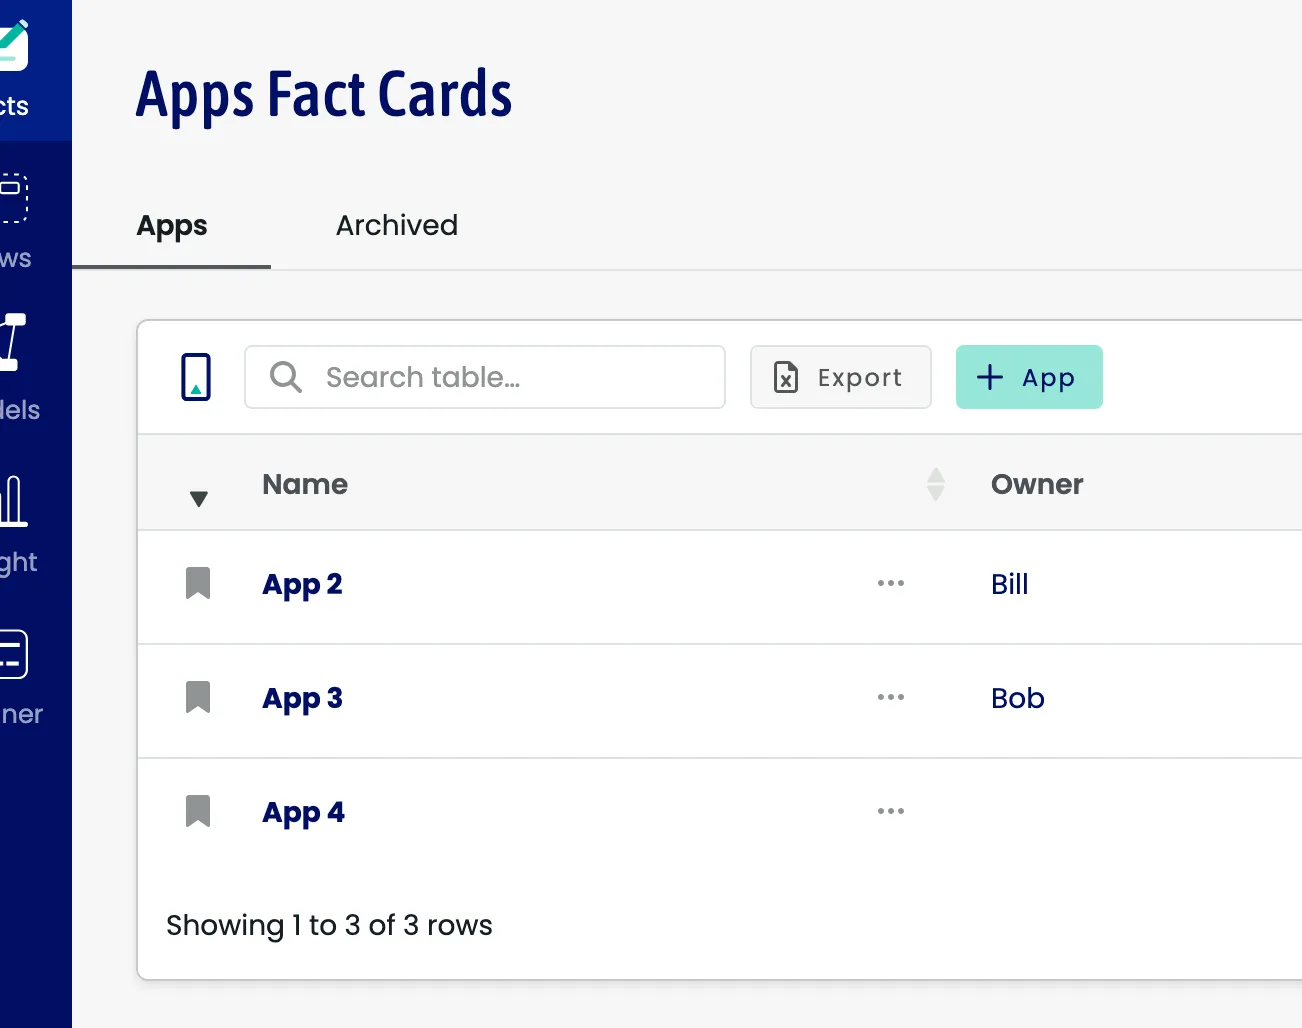The image size is (1302, 1028).
Task: Open the three-dot menu for App 4
Action: tap(890, 811)
